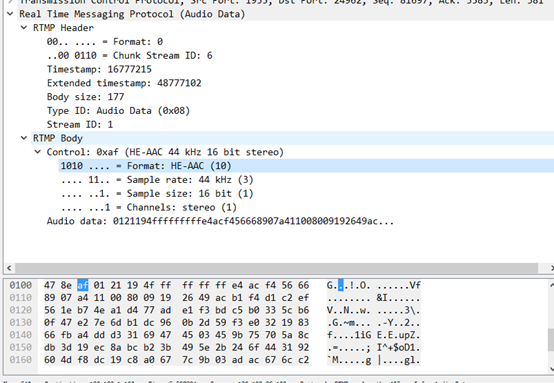Select Sample size: 16 bit row

coord(157,193)
